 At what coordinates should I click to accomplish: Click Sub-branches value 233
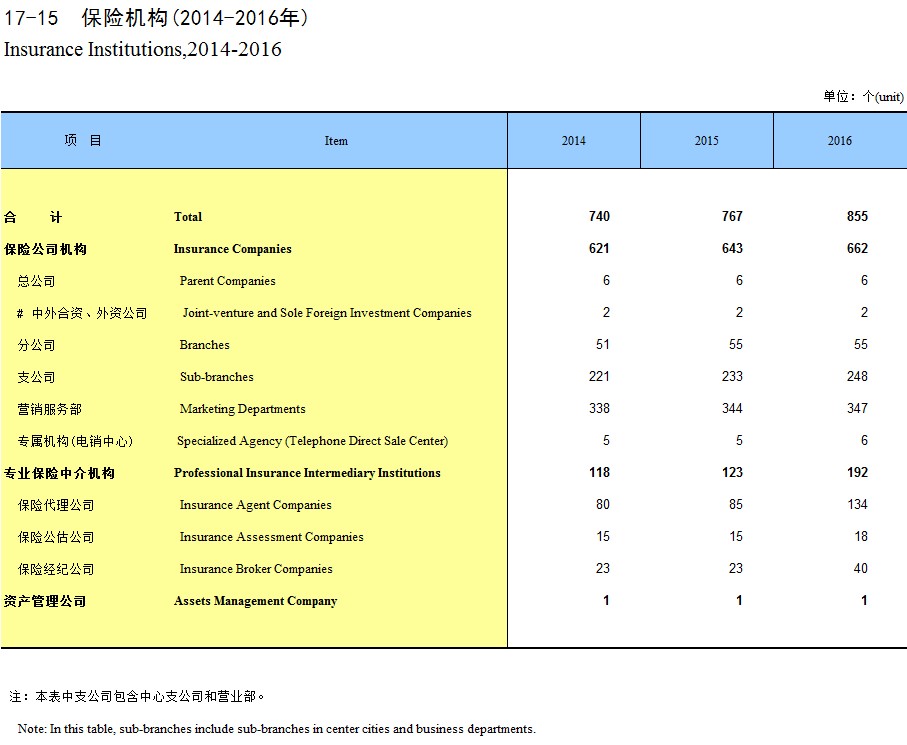pos(732,376)
